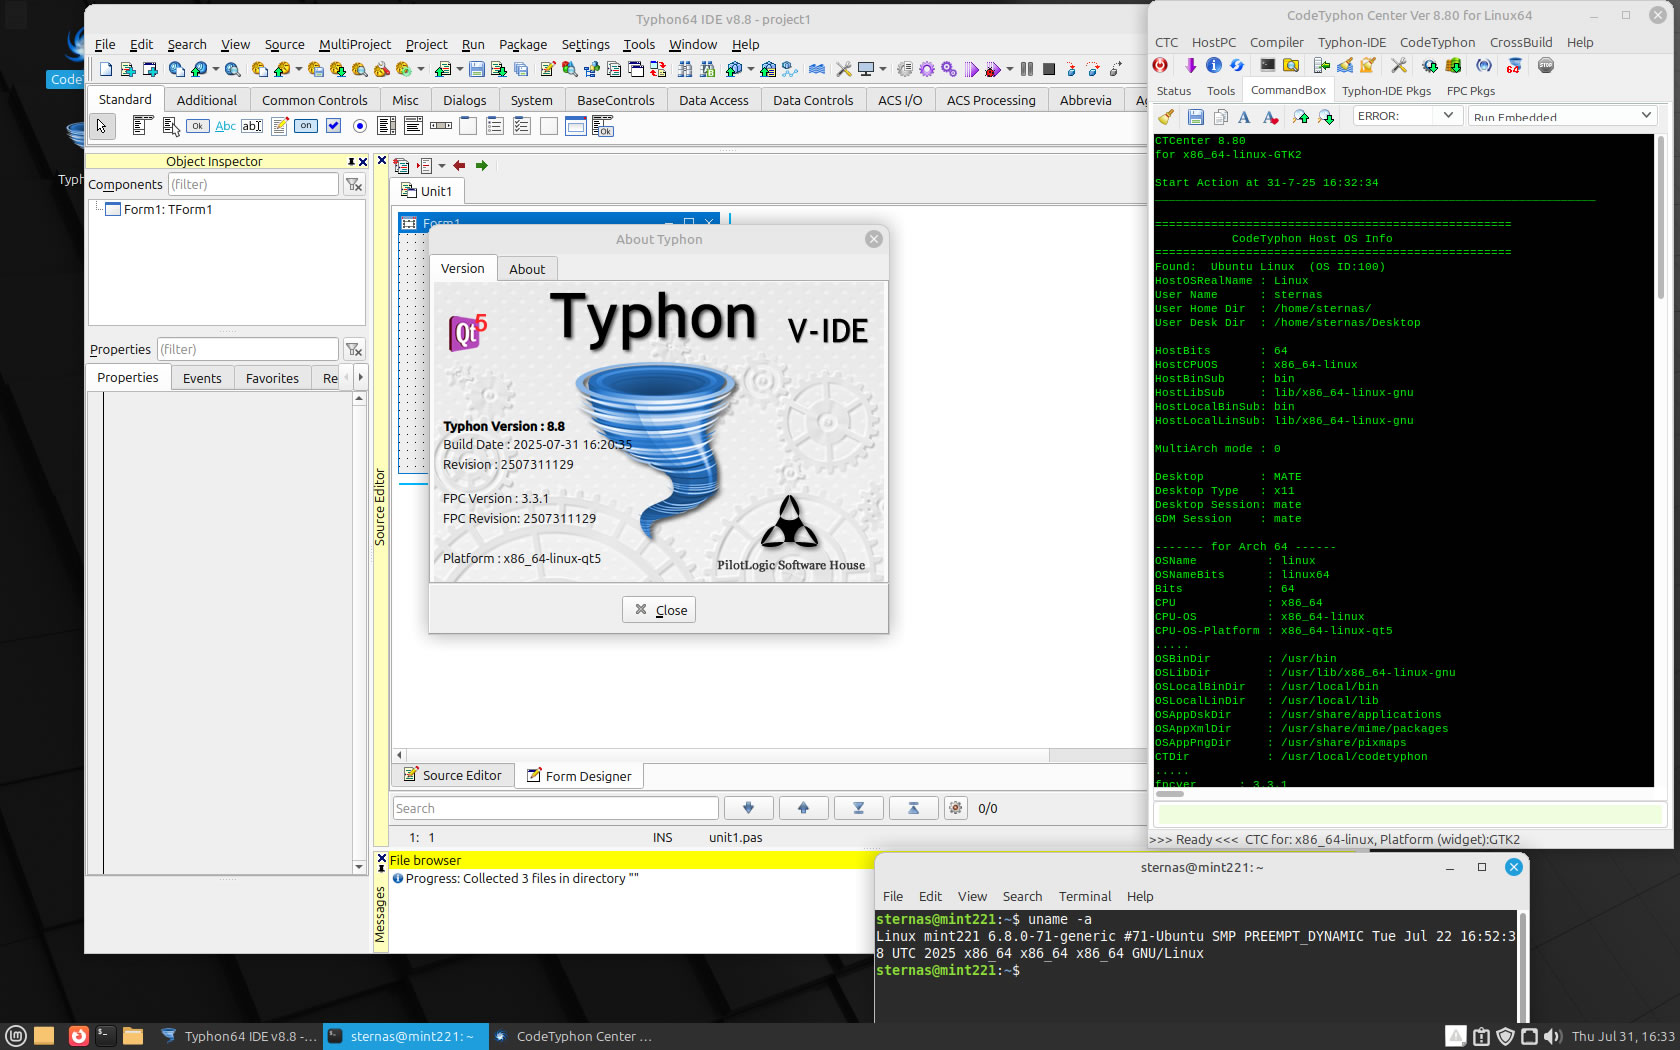Click volume speaker icon in system tray
The height and width of the screenshot is (1050, 1680).
1552,1036
